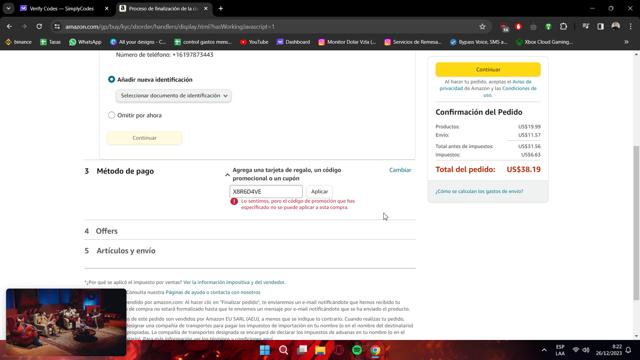Bookmark this page with the star icon

coord(482,27)
